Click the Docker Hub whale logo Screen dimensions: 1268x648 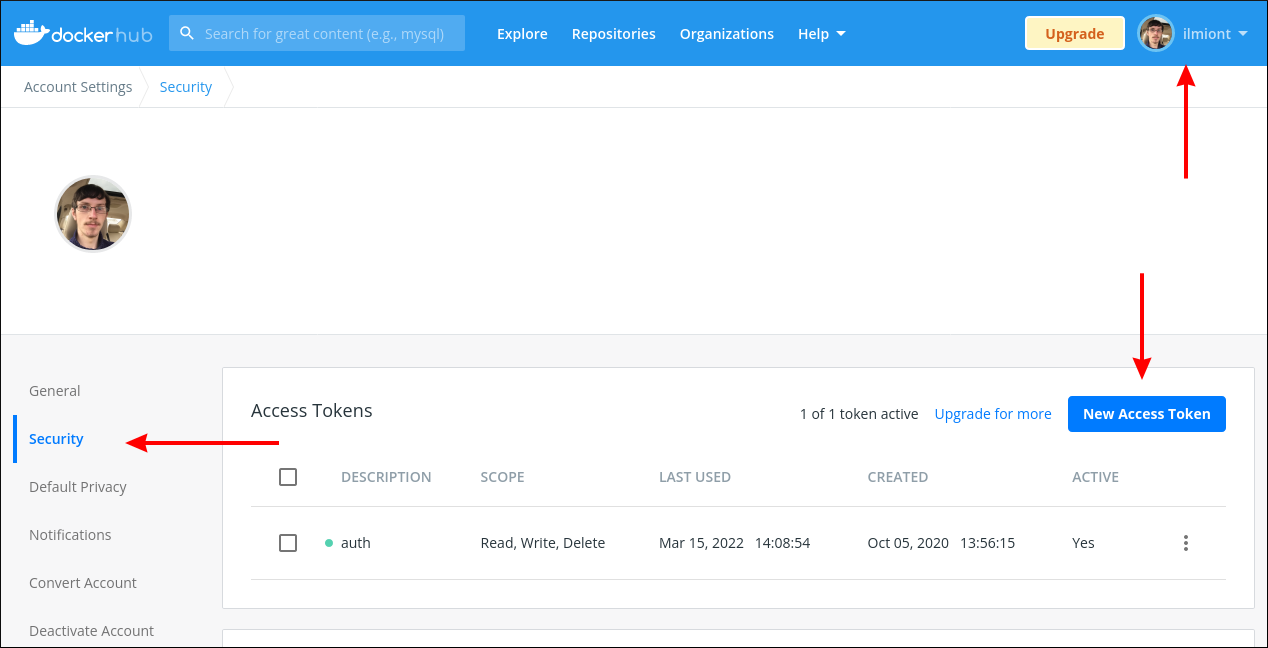[34, 31]
